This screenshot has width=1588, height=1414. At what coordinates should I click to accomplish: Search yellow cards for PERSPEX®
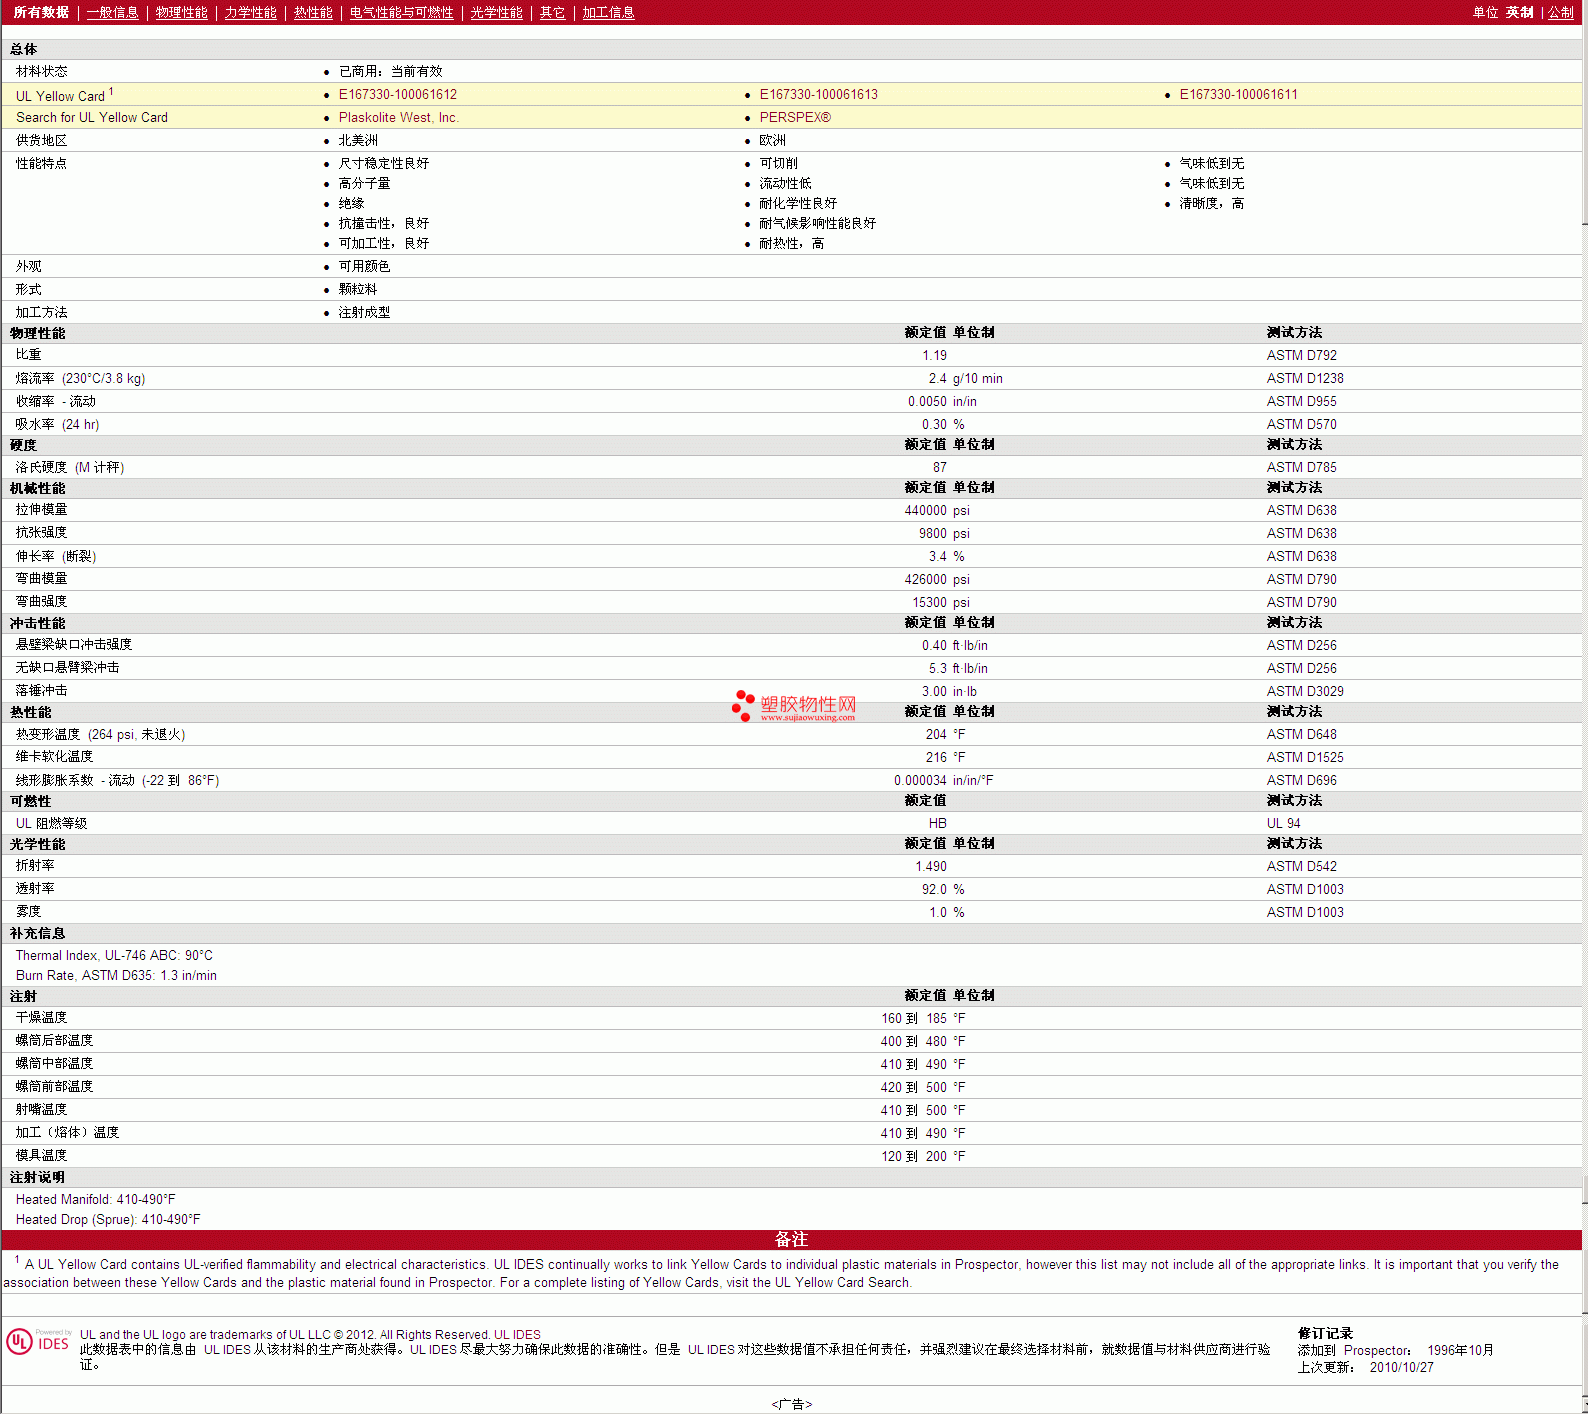point(795,118)
